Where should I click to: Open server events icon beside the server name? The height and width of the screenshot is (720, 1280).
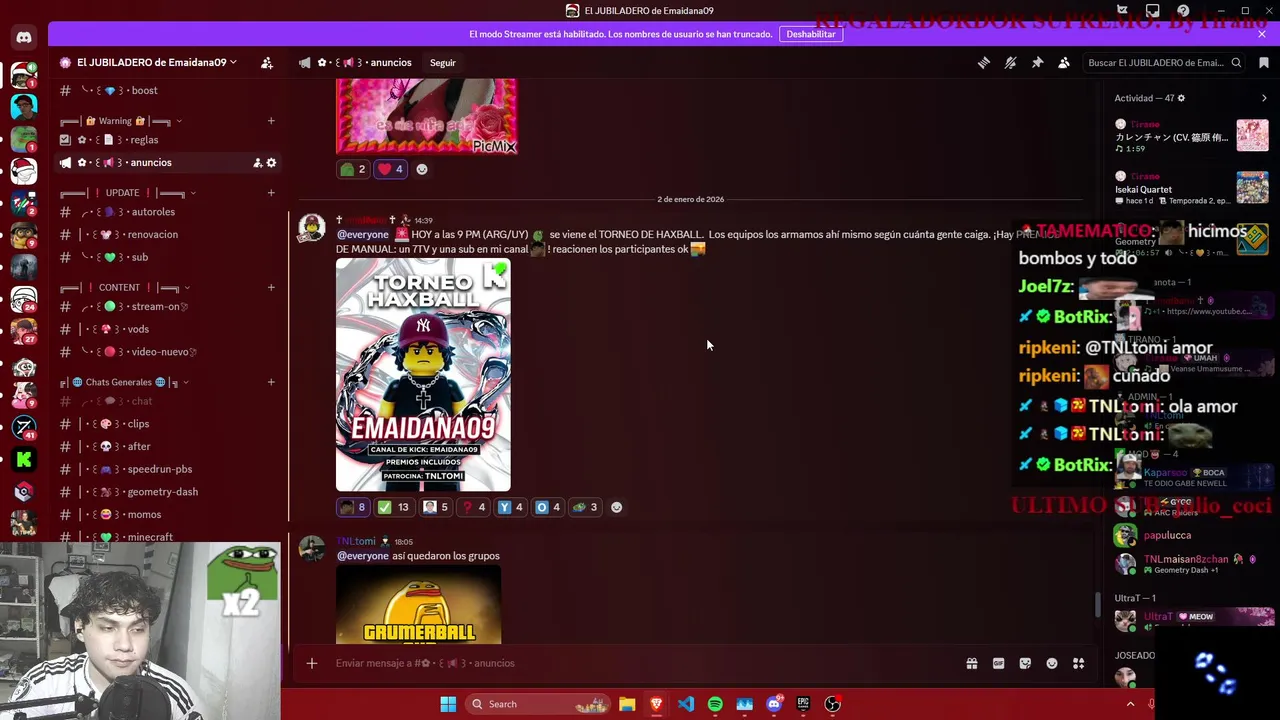click(267, 62)
